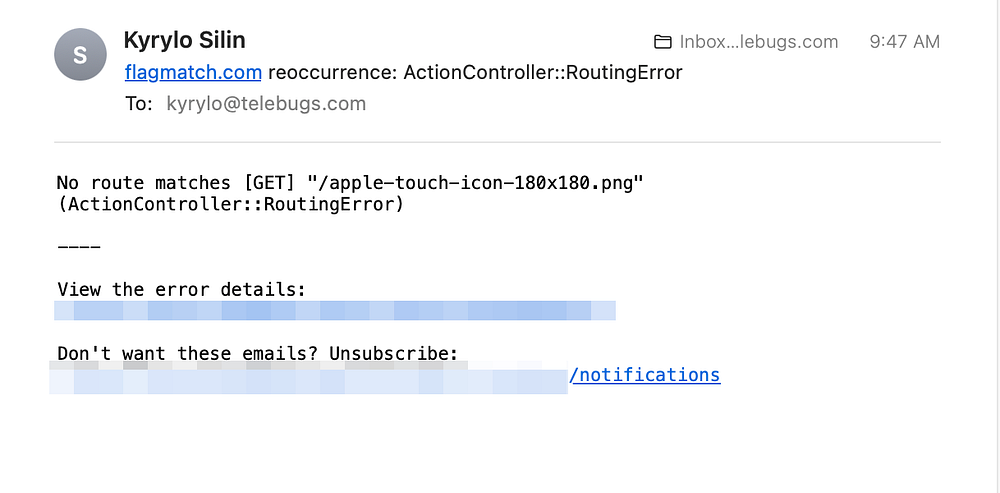Screen dimensions: 1000x493
Task: Click "(ActionController::RoutingError)" in the message body
Action: tap(230, 205)
